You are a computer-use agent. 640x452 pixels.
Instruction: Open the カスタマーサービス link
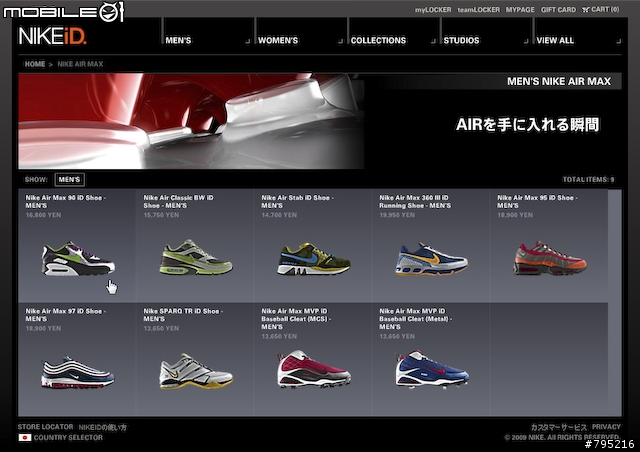click(x=559, y=428)
